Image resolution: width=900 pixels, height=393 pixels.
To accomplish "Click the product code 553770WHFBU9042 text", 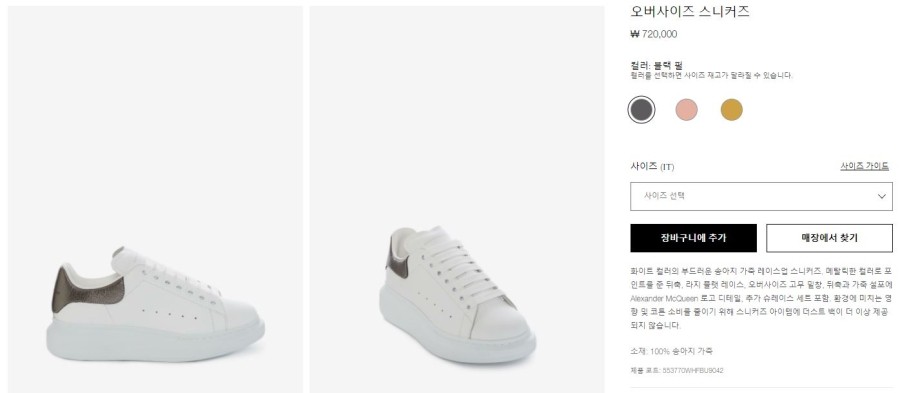I will [677, 371].
